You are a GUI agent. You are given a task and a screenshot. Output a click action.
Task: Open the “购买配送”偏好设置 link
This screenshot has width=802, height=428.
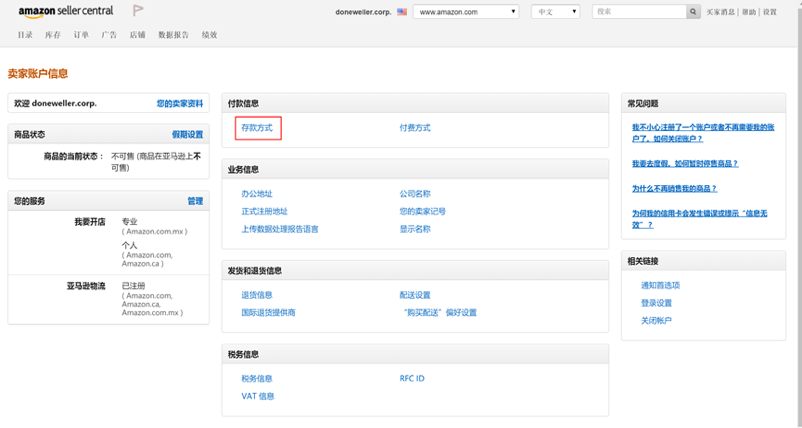pyautogui.click(x=440, y=312)
